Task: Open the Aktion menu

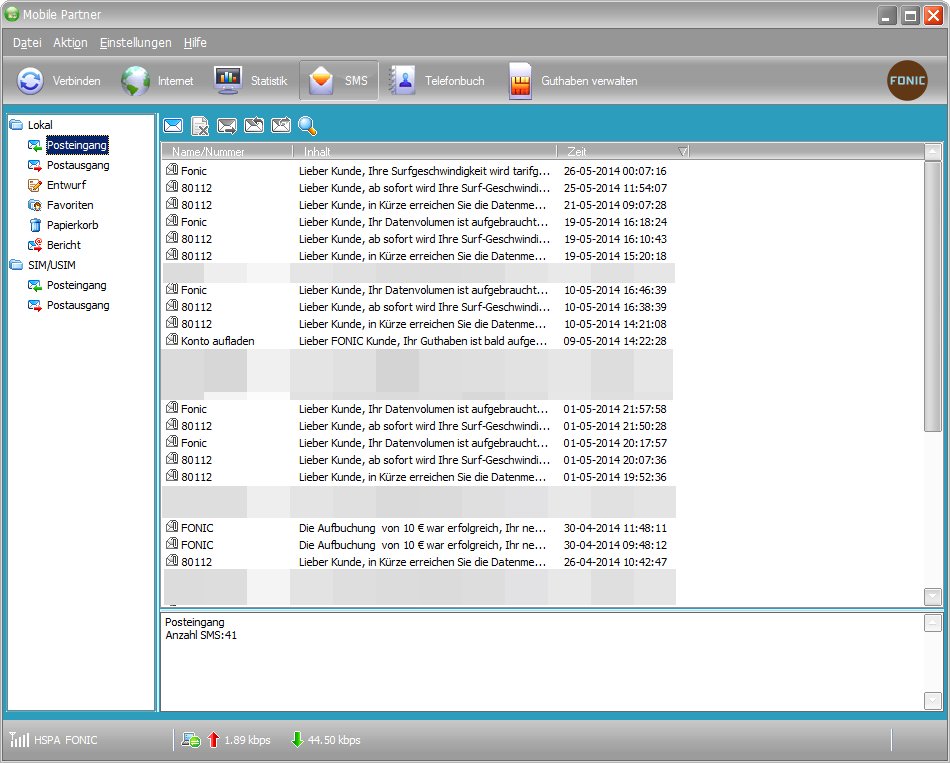Action: coord(70,42)
